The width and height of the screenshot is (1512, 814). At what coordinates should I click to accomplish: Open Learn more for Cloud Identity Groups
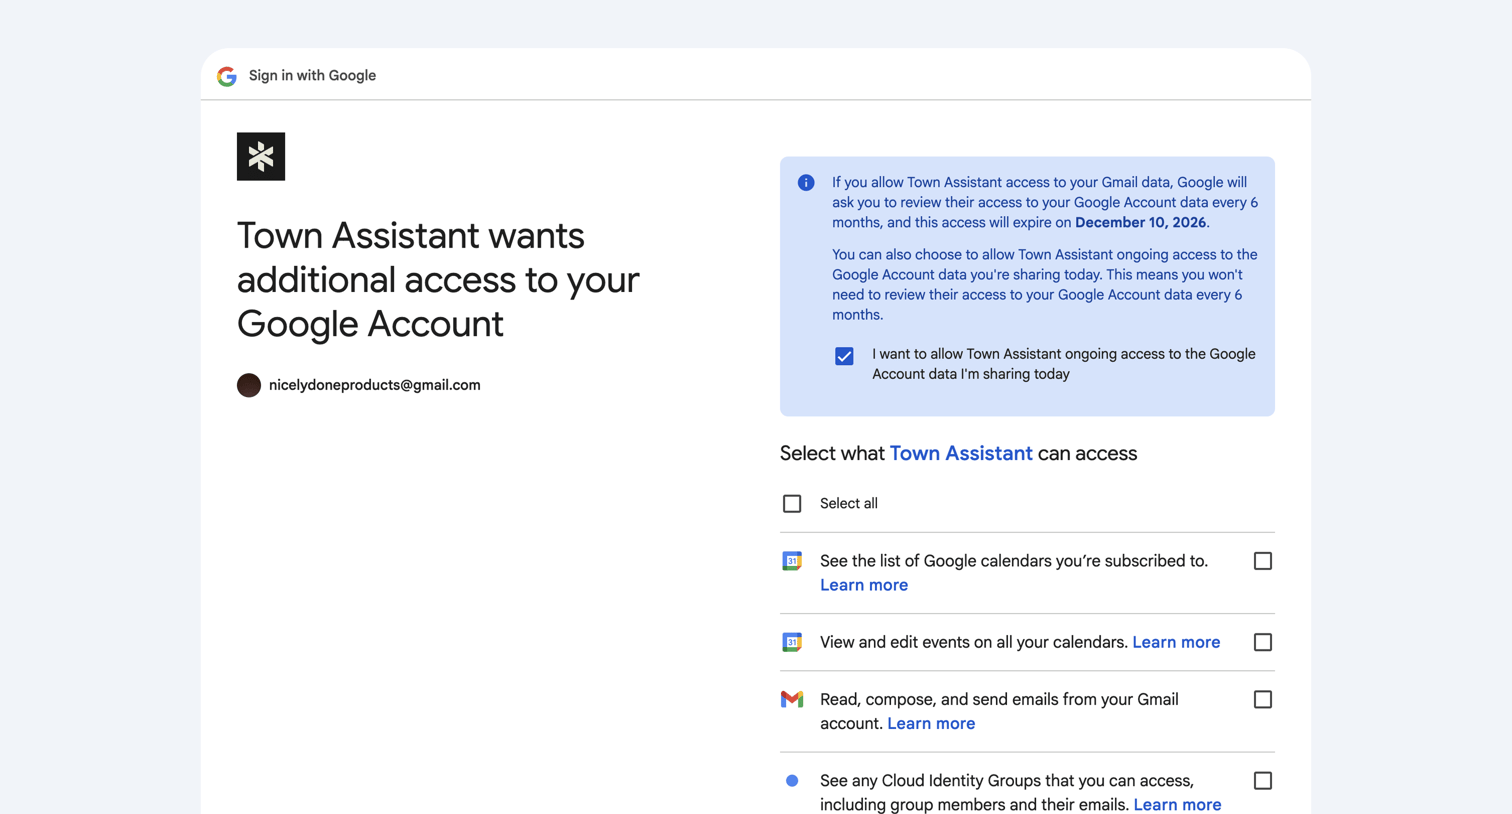tap(1177, 804)
